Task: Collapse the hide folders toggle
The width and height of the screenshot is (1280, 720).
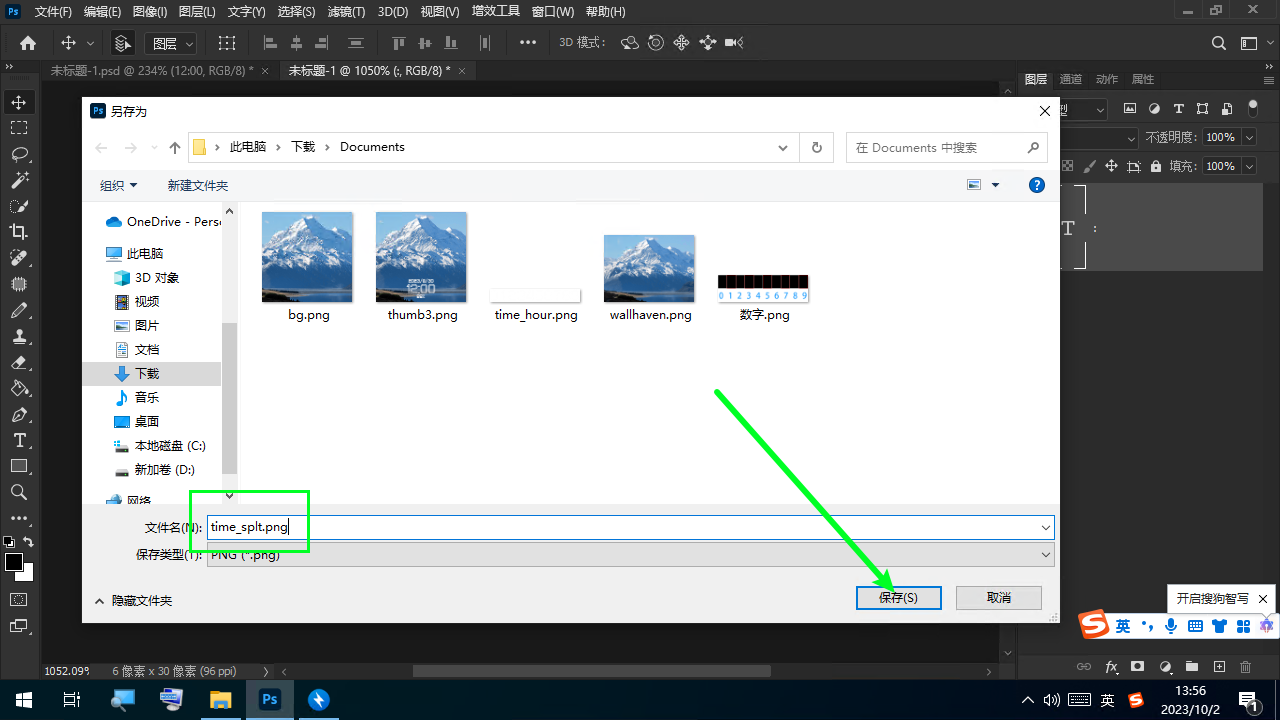Action: pyautogui.click(x=134, y=600)
